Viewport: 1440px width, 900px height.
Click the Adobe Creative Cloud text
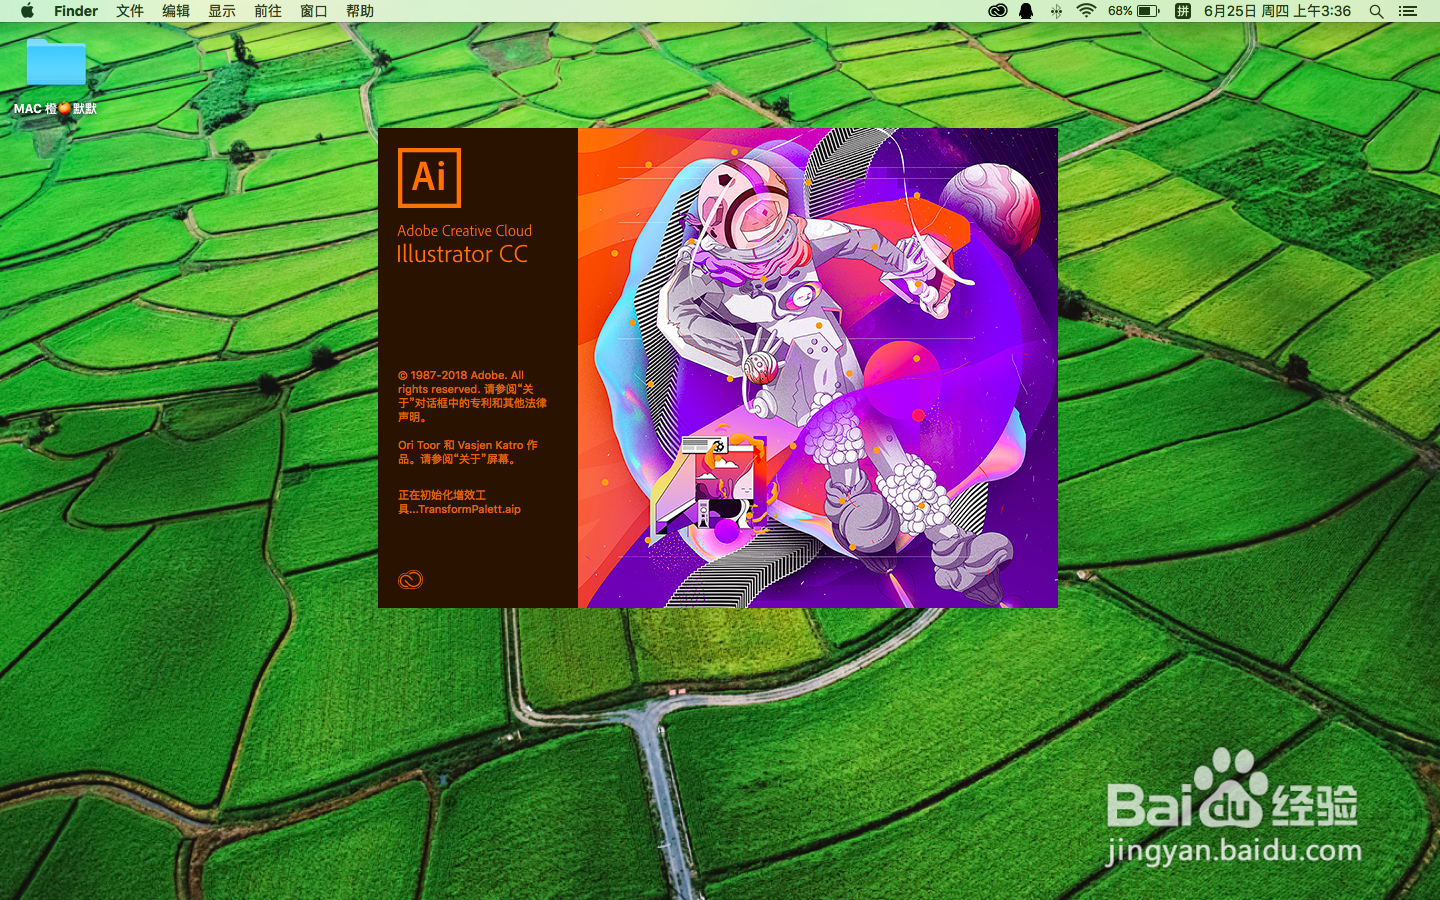tap(465, 230)
